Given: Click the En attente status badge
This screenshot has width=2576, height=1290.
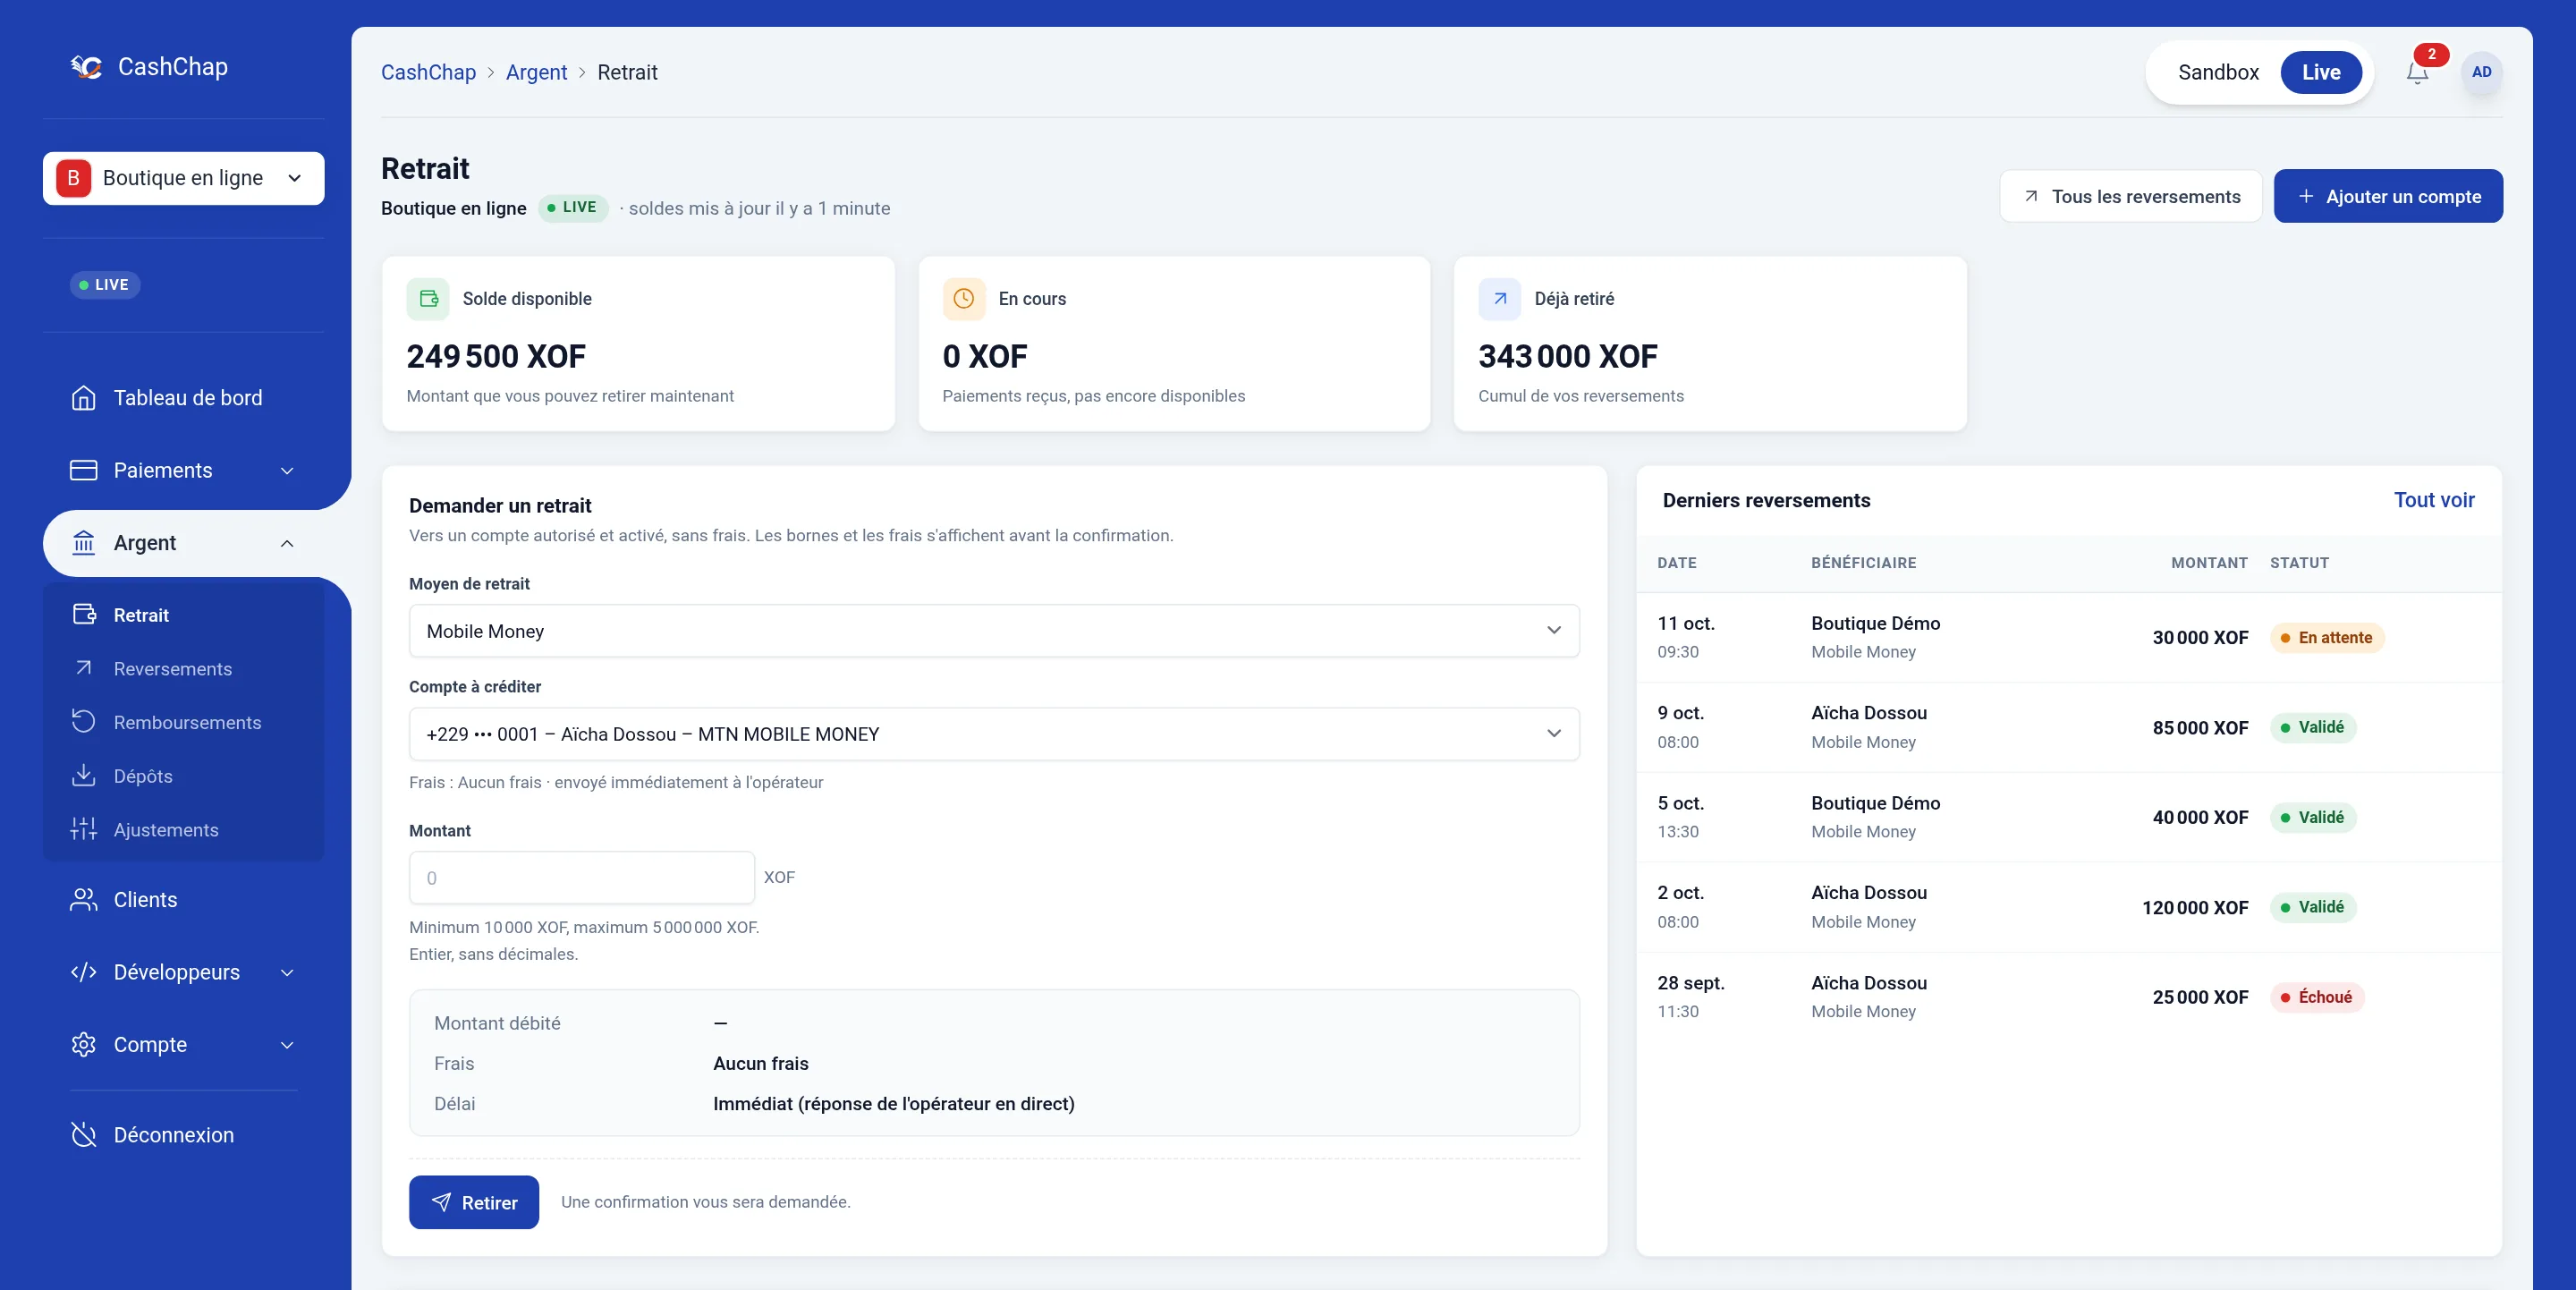Looking at the screenshot, I should click(2327, 638).
